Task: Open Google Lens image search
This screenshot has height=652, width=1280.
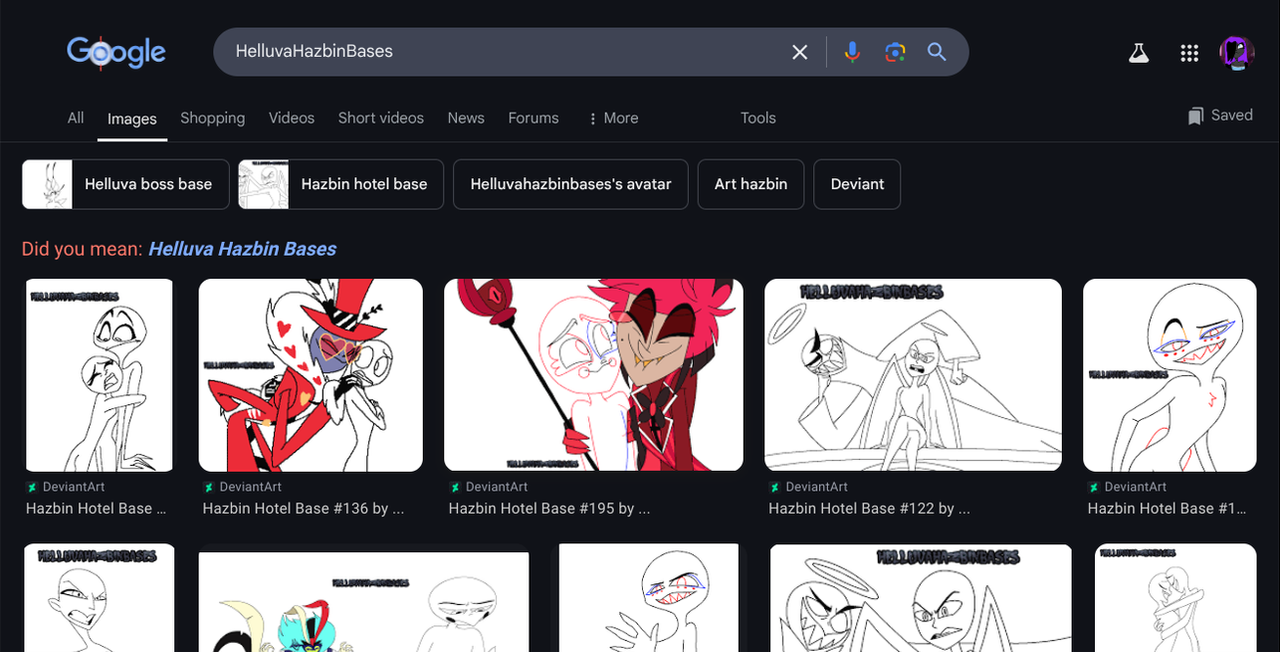Action: pyautogui.click(x=895, y=52)
